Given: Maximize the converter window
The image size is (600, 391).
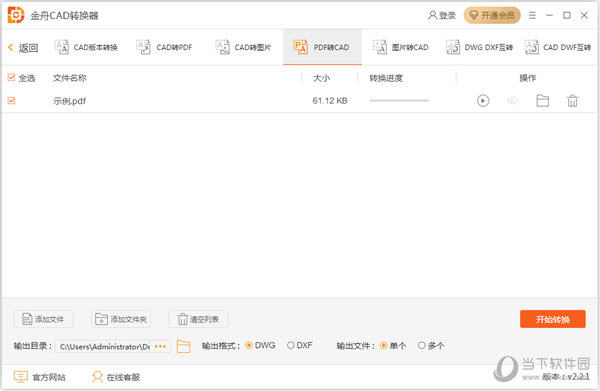Looking at the screenshot, I should point(567,15).
